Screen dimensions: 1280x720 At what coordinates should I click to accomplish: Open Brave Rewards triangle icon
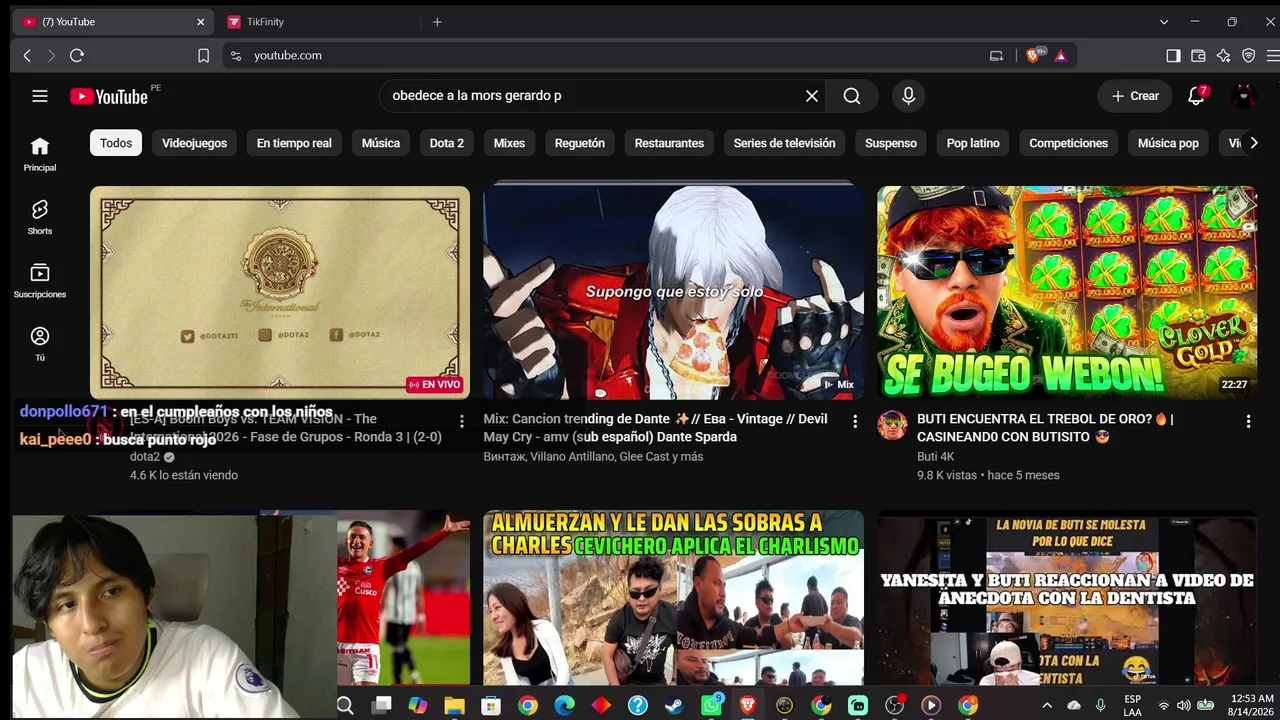(x=1061, y=56)
